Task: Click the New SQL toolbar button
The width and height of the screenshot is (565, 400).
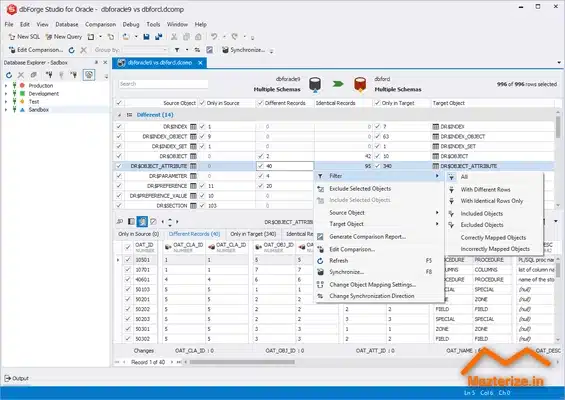Action: click(x=24, y=37)
